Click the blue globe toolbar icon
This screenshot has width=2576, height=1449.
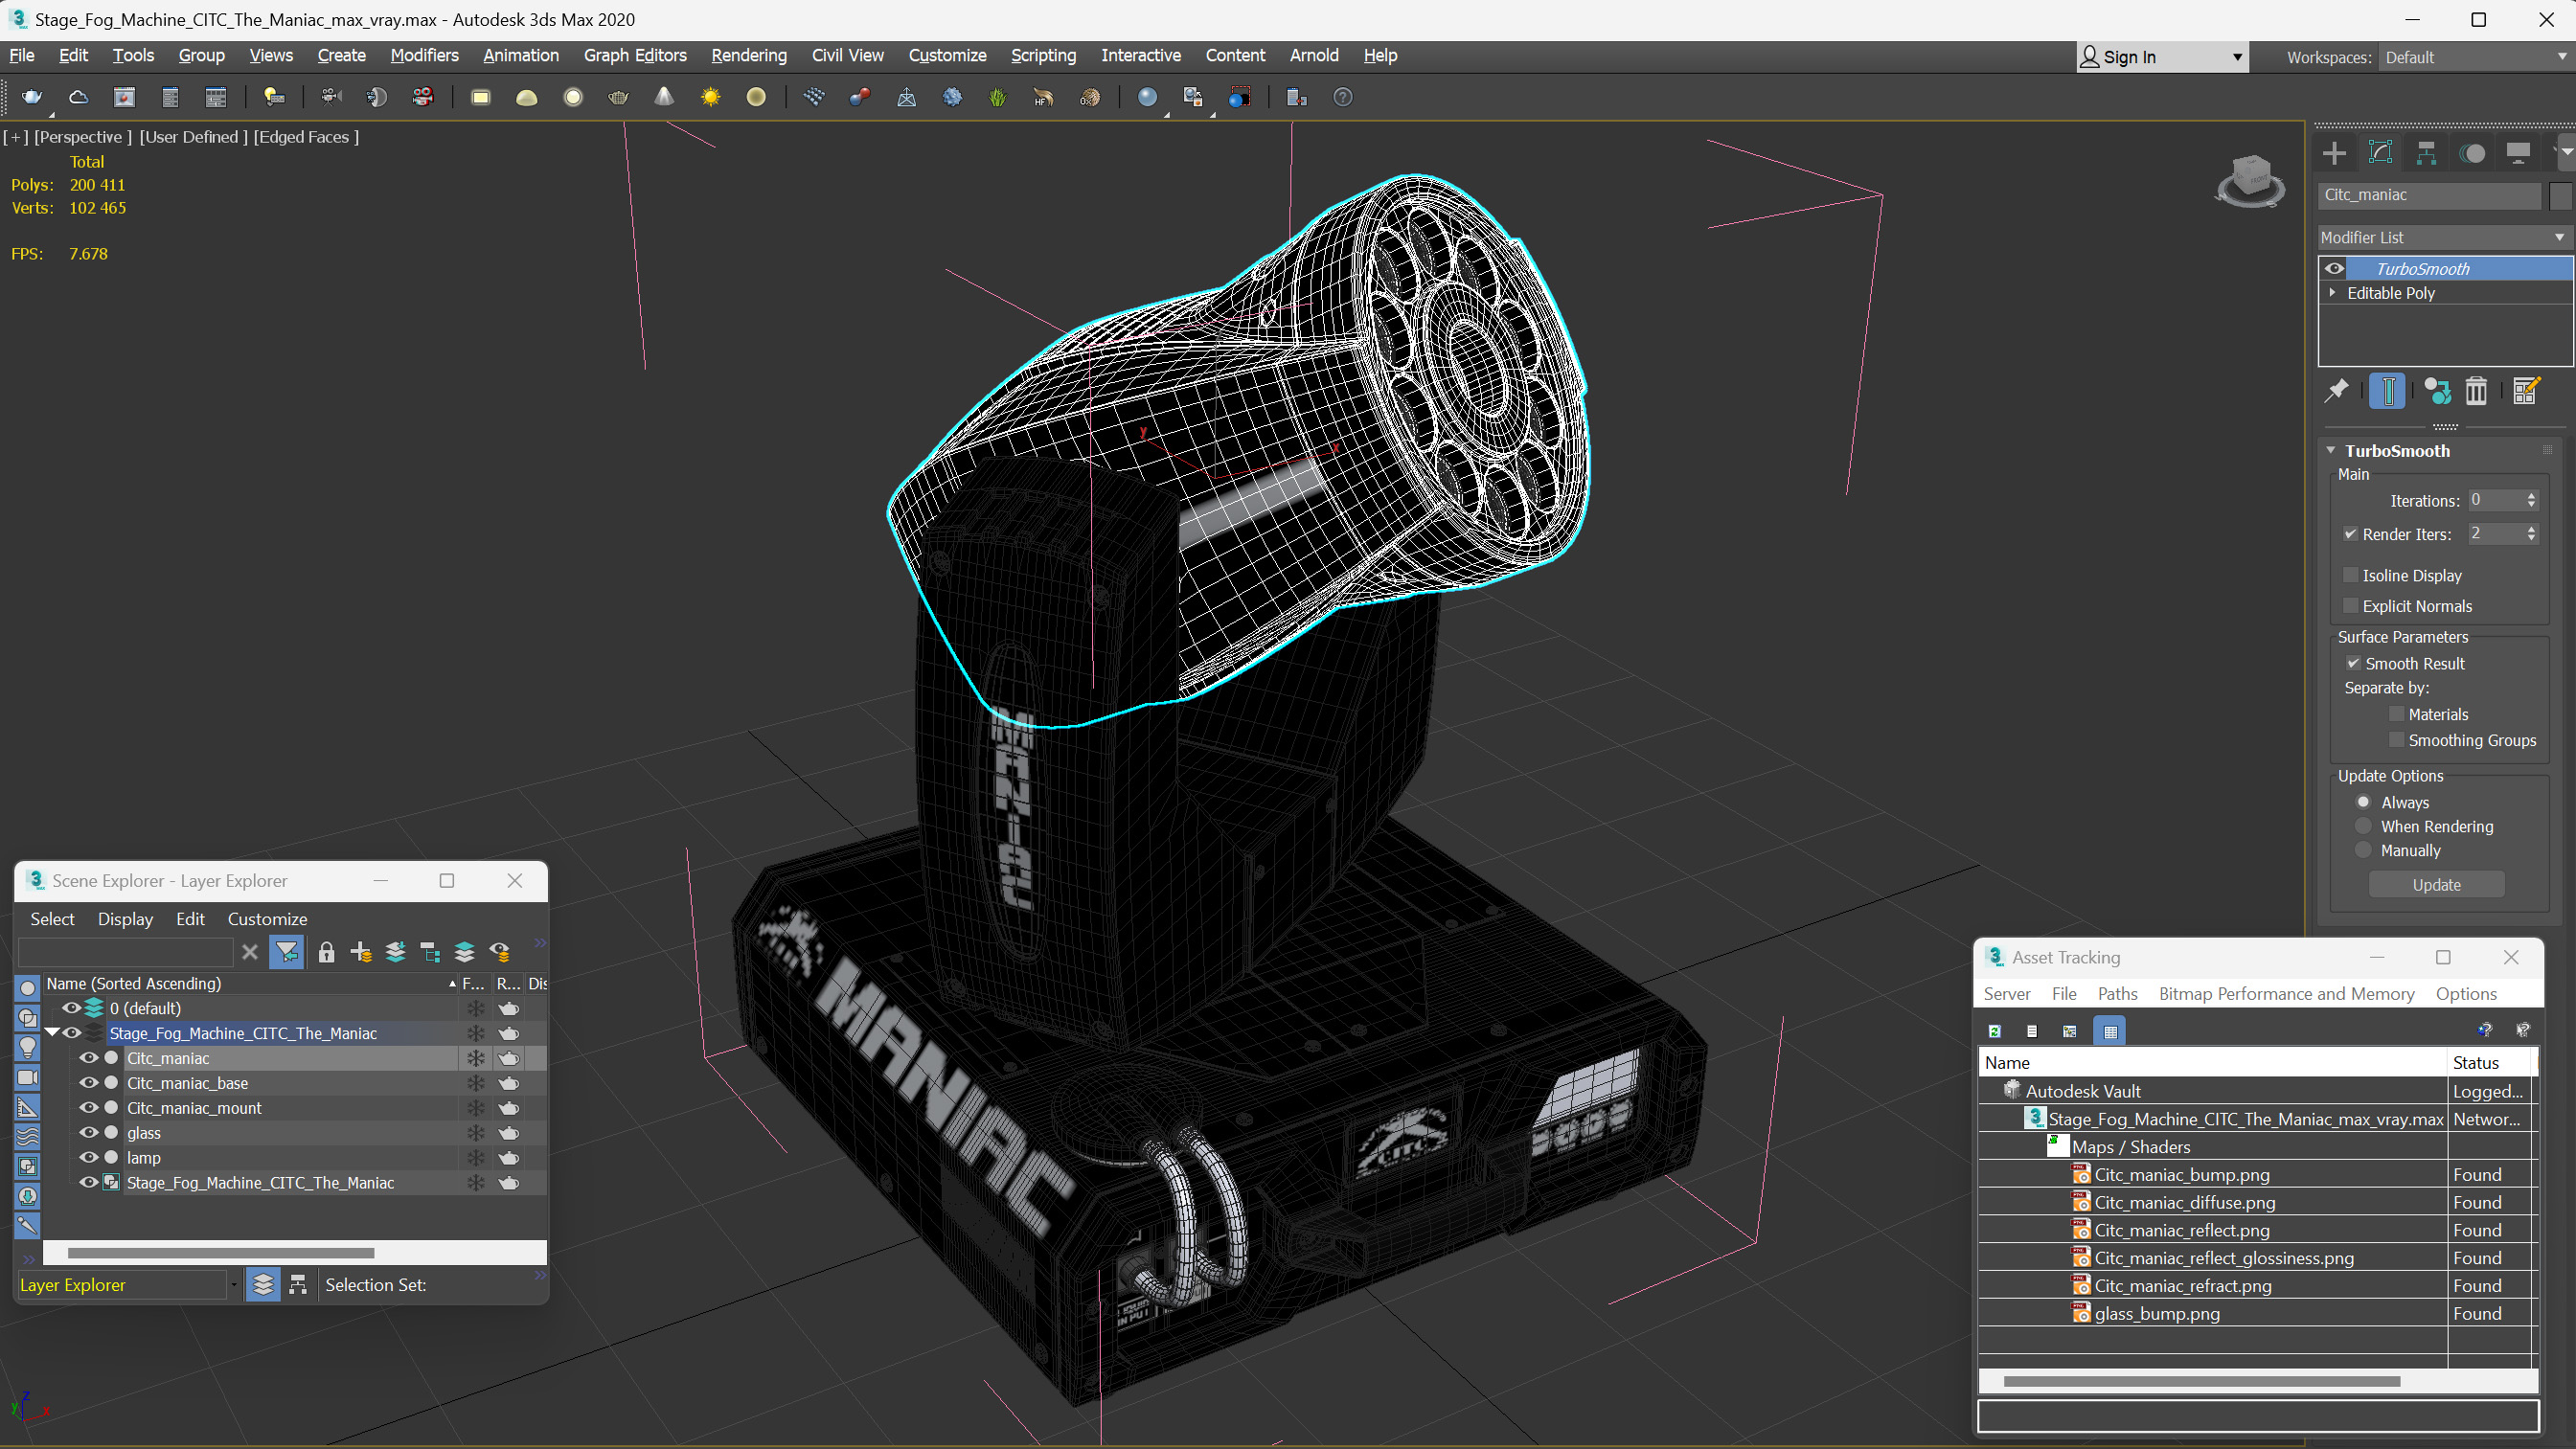tap(1147, 97)
